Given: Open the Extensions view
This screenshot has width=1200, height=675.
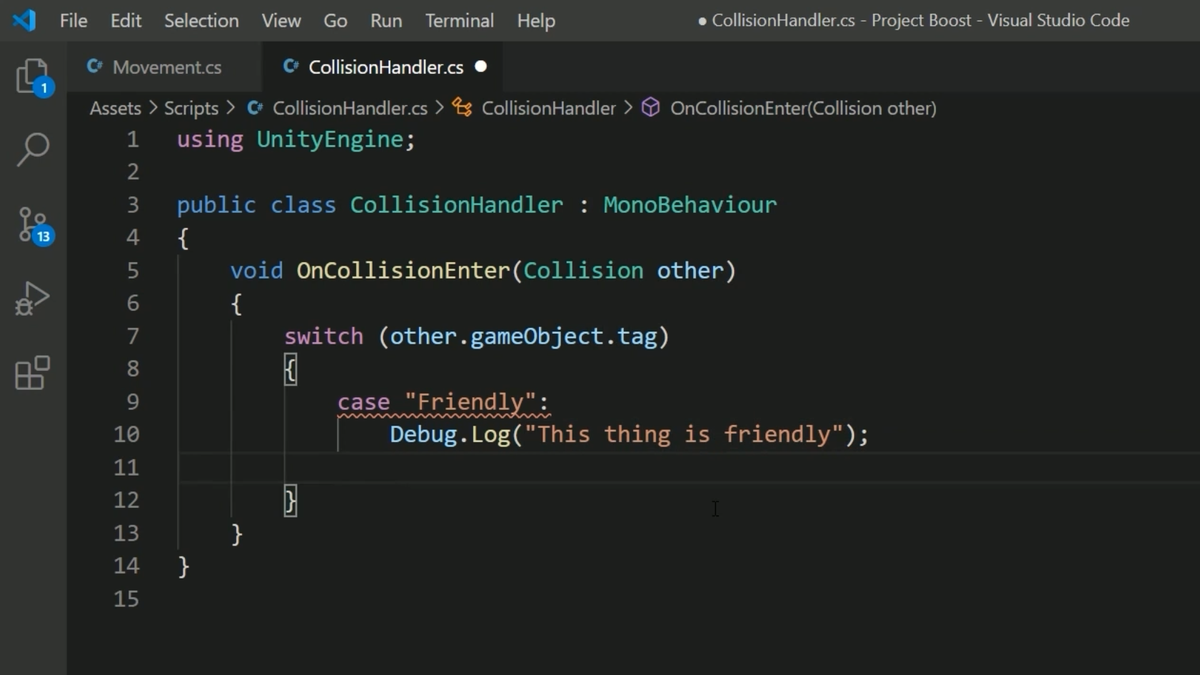Looking at the screenshot, I should [32, 372].
